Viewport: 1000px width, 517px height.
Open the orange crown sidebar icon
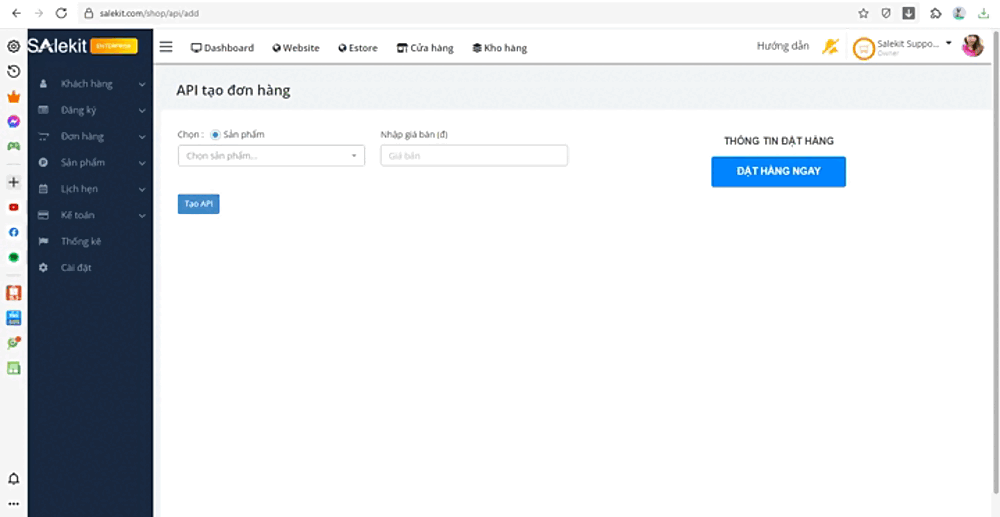pyautogui.click(x=13, y=97)
